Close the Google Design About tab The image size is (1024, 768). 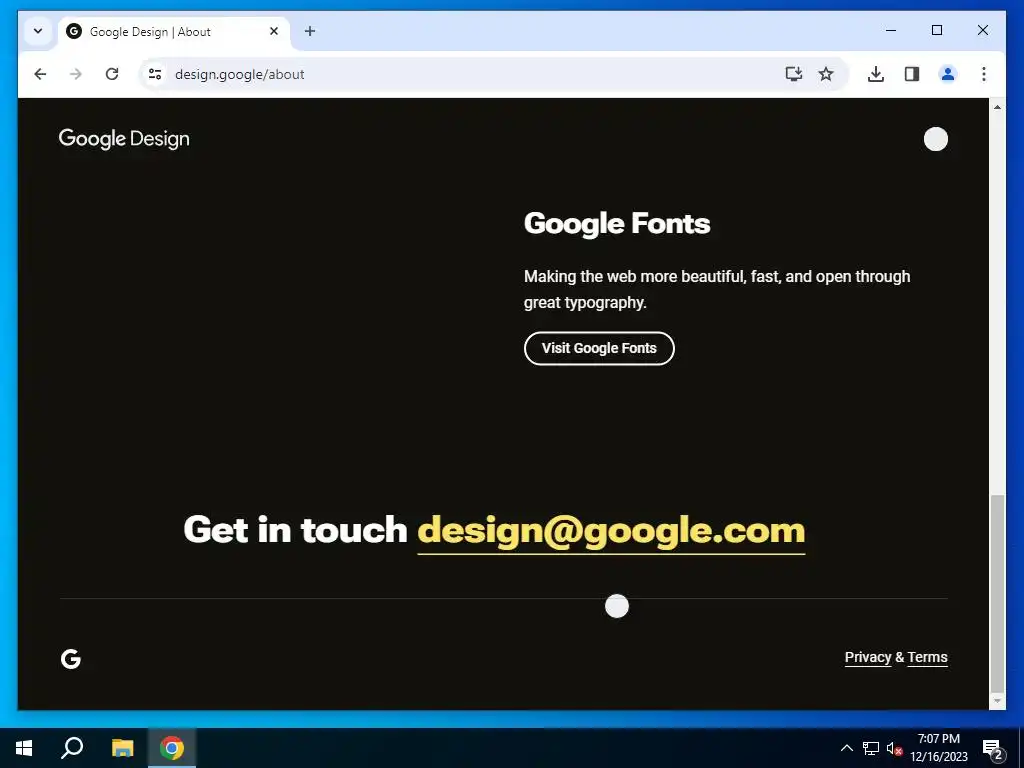coord(274,31)
